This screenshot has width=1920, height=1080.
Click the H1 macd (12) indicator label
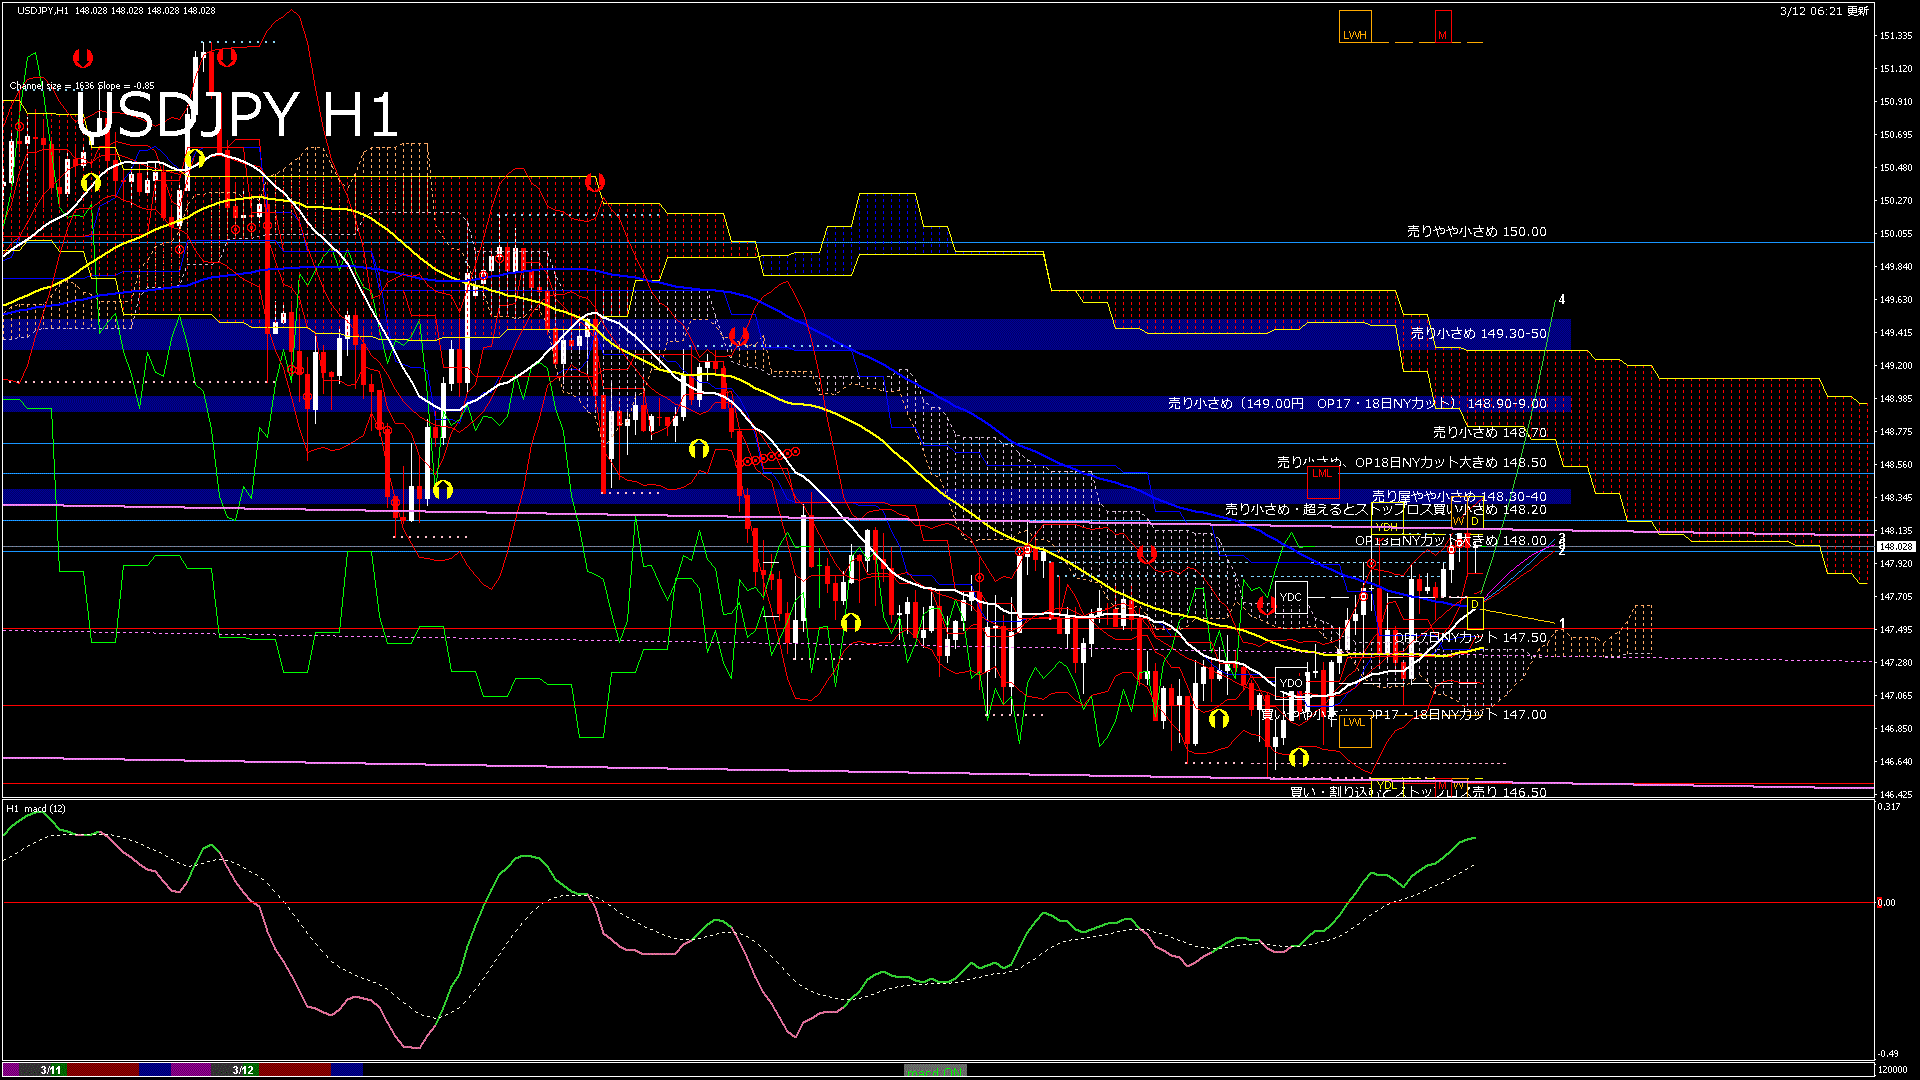[36, 808]
